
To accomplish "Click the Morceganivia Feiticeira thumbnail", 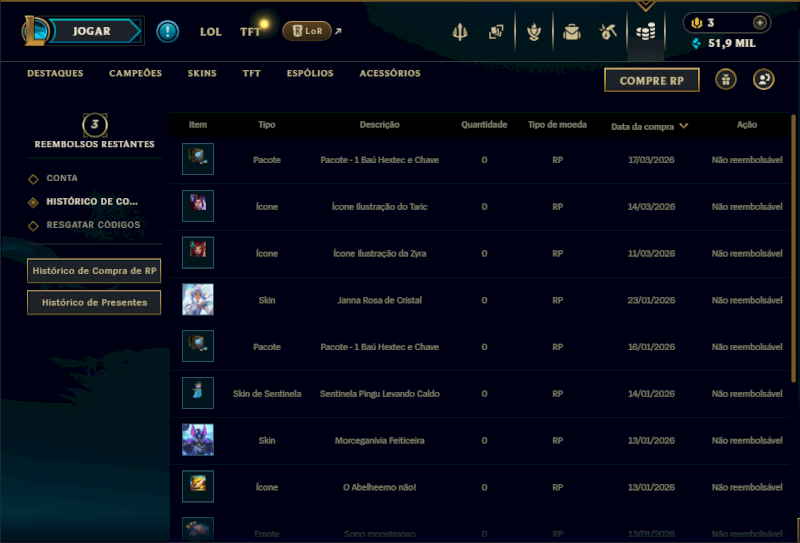I will pyautogui.click(x=198, y=440).
